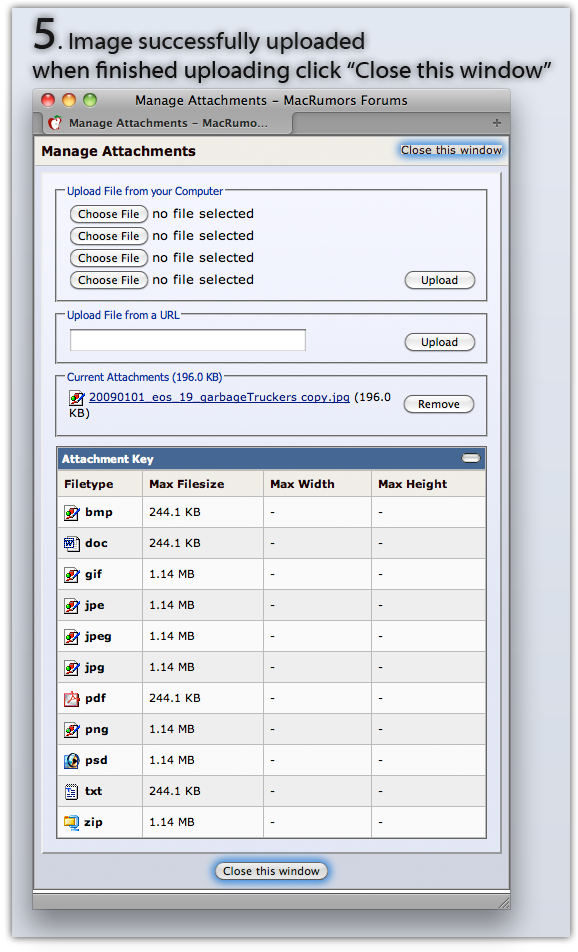
Task: Click the Upload File from your Computer legend
Action: 144,191
